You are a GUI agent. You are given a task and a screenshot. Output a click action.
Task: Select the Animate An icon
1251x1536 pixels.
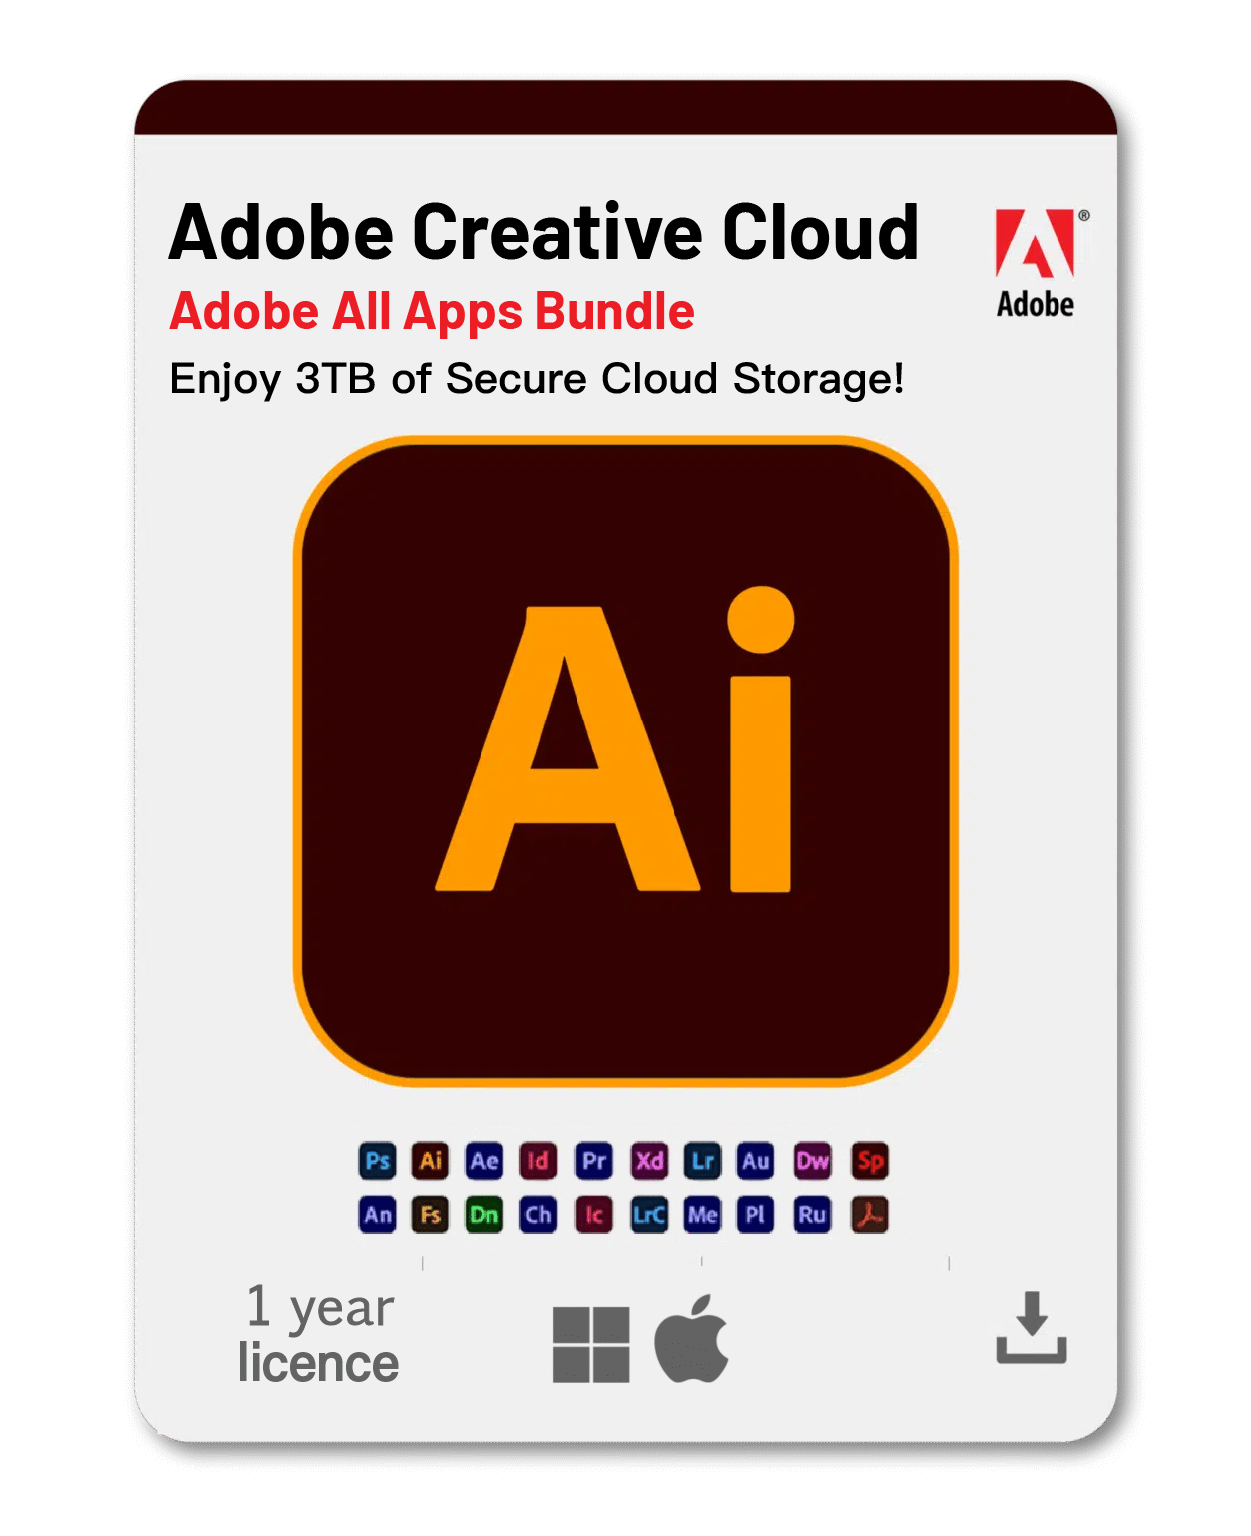(x=377, y=1215)
